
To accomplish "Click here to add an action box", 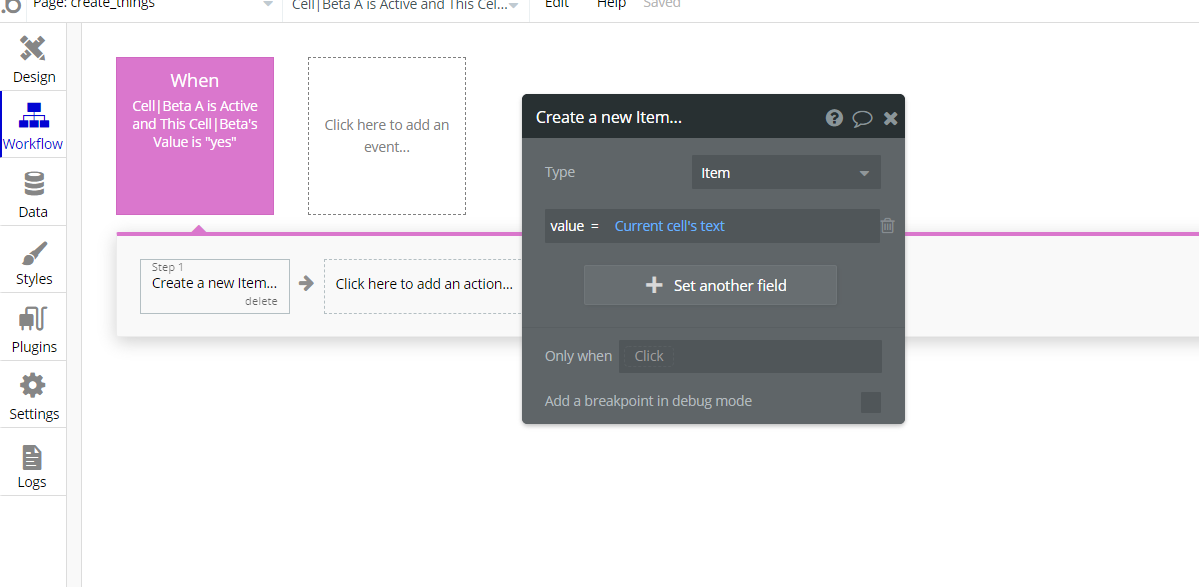I will 424,286.
